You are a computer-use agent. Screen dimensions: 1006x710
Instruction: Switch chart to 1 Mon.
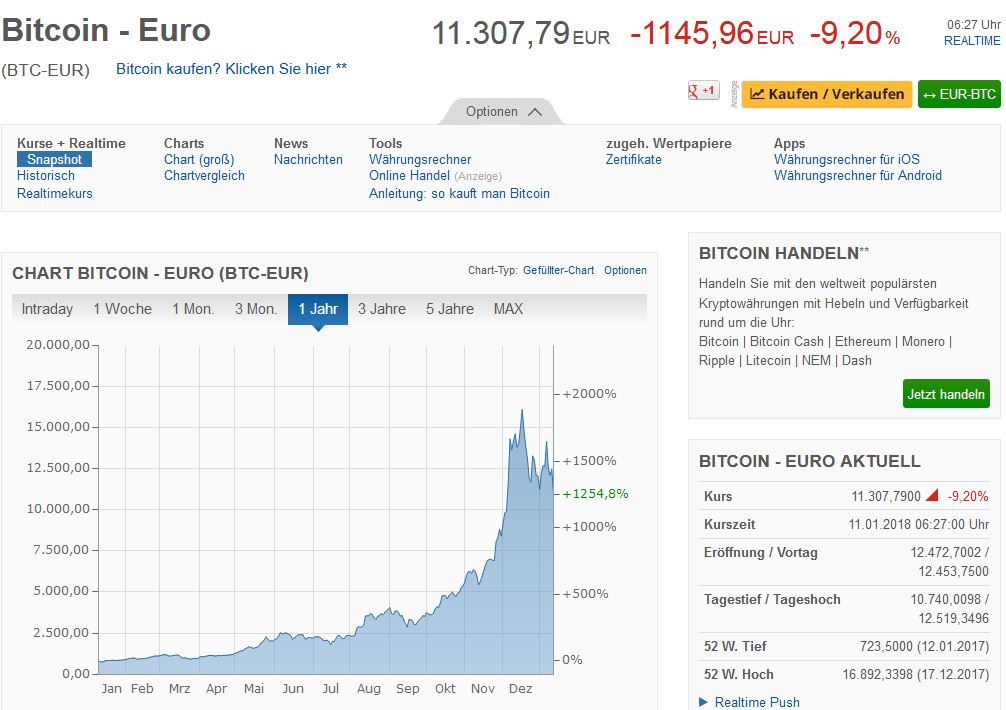(x=193, y=309)
